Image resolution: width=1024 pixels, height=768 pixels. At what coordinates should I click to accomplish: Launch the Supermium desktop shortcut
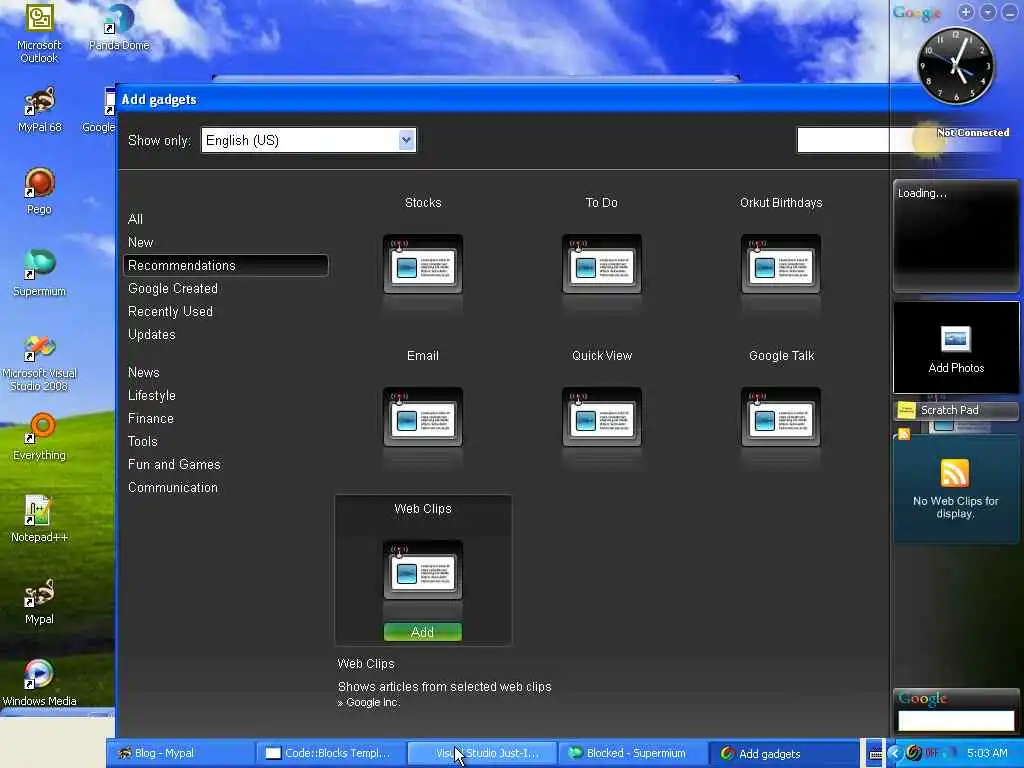click(x=39, y=273)
